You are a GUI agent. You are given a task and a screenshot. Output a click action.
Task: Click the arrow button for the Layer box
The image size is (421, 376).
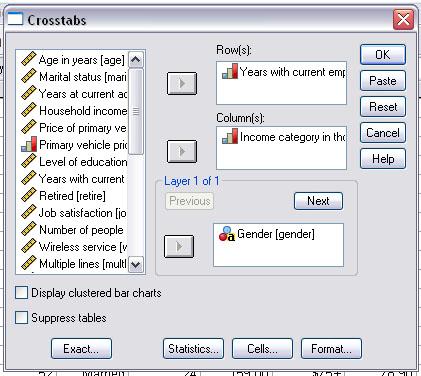(x=179, y=246)
